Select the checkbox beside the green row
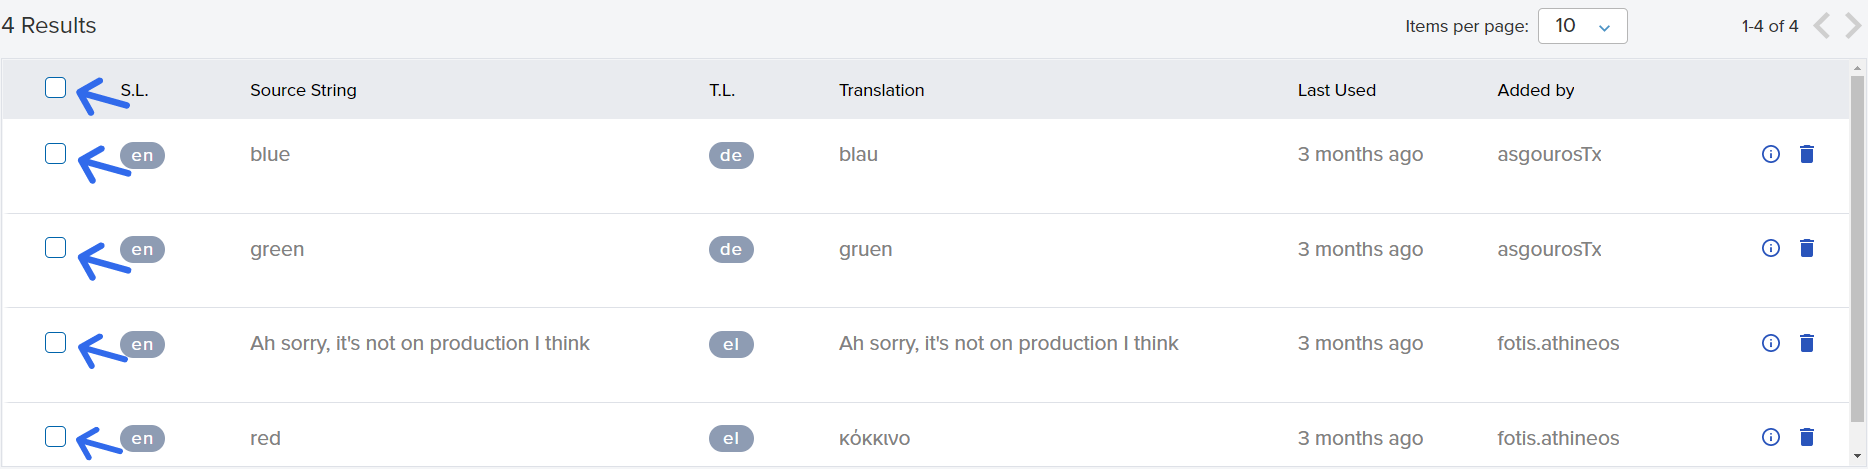This screenshot has width=1868, height=469. click(56, 248)
